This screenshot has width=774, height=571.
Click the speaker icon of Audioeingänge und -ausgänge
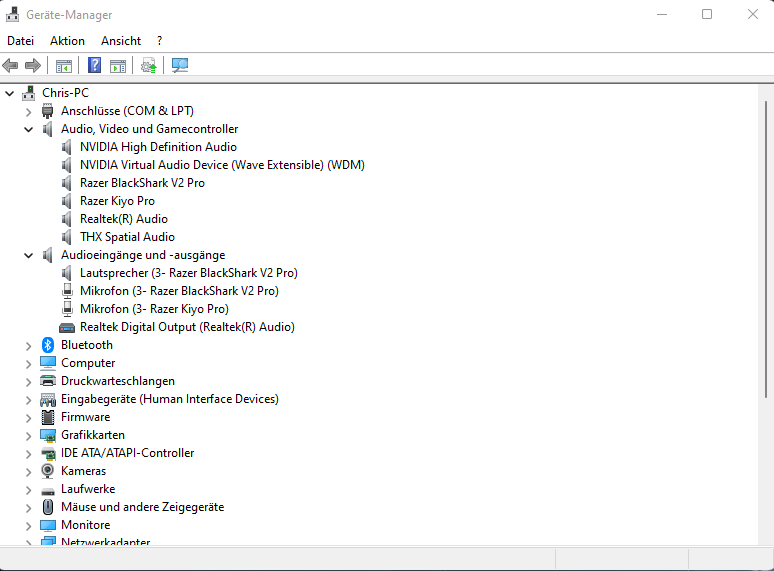[47, 255]
